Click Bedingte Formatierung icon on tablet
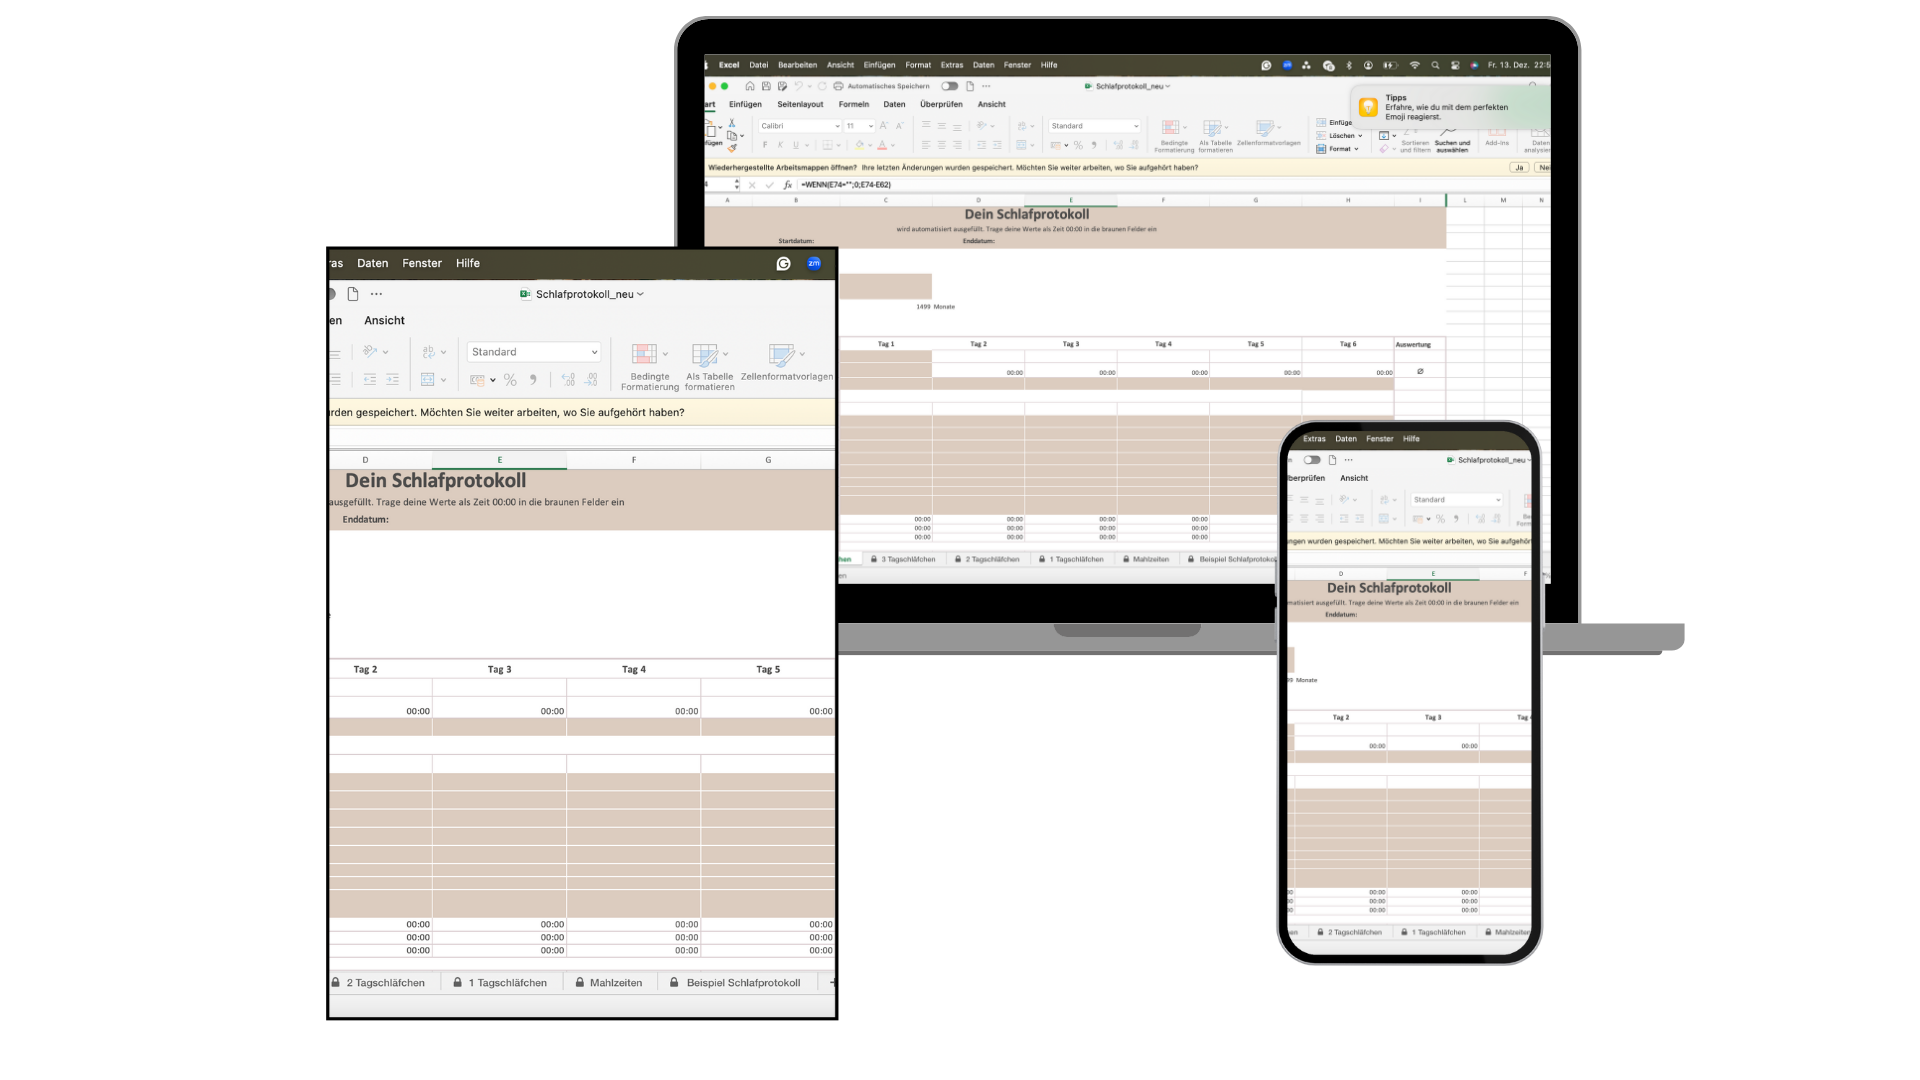The width and height of the screenshot is (1920, 1080). [644, 354]
